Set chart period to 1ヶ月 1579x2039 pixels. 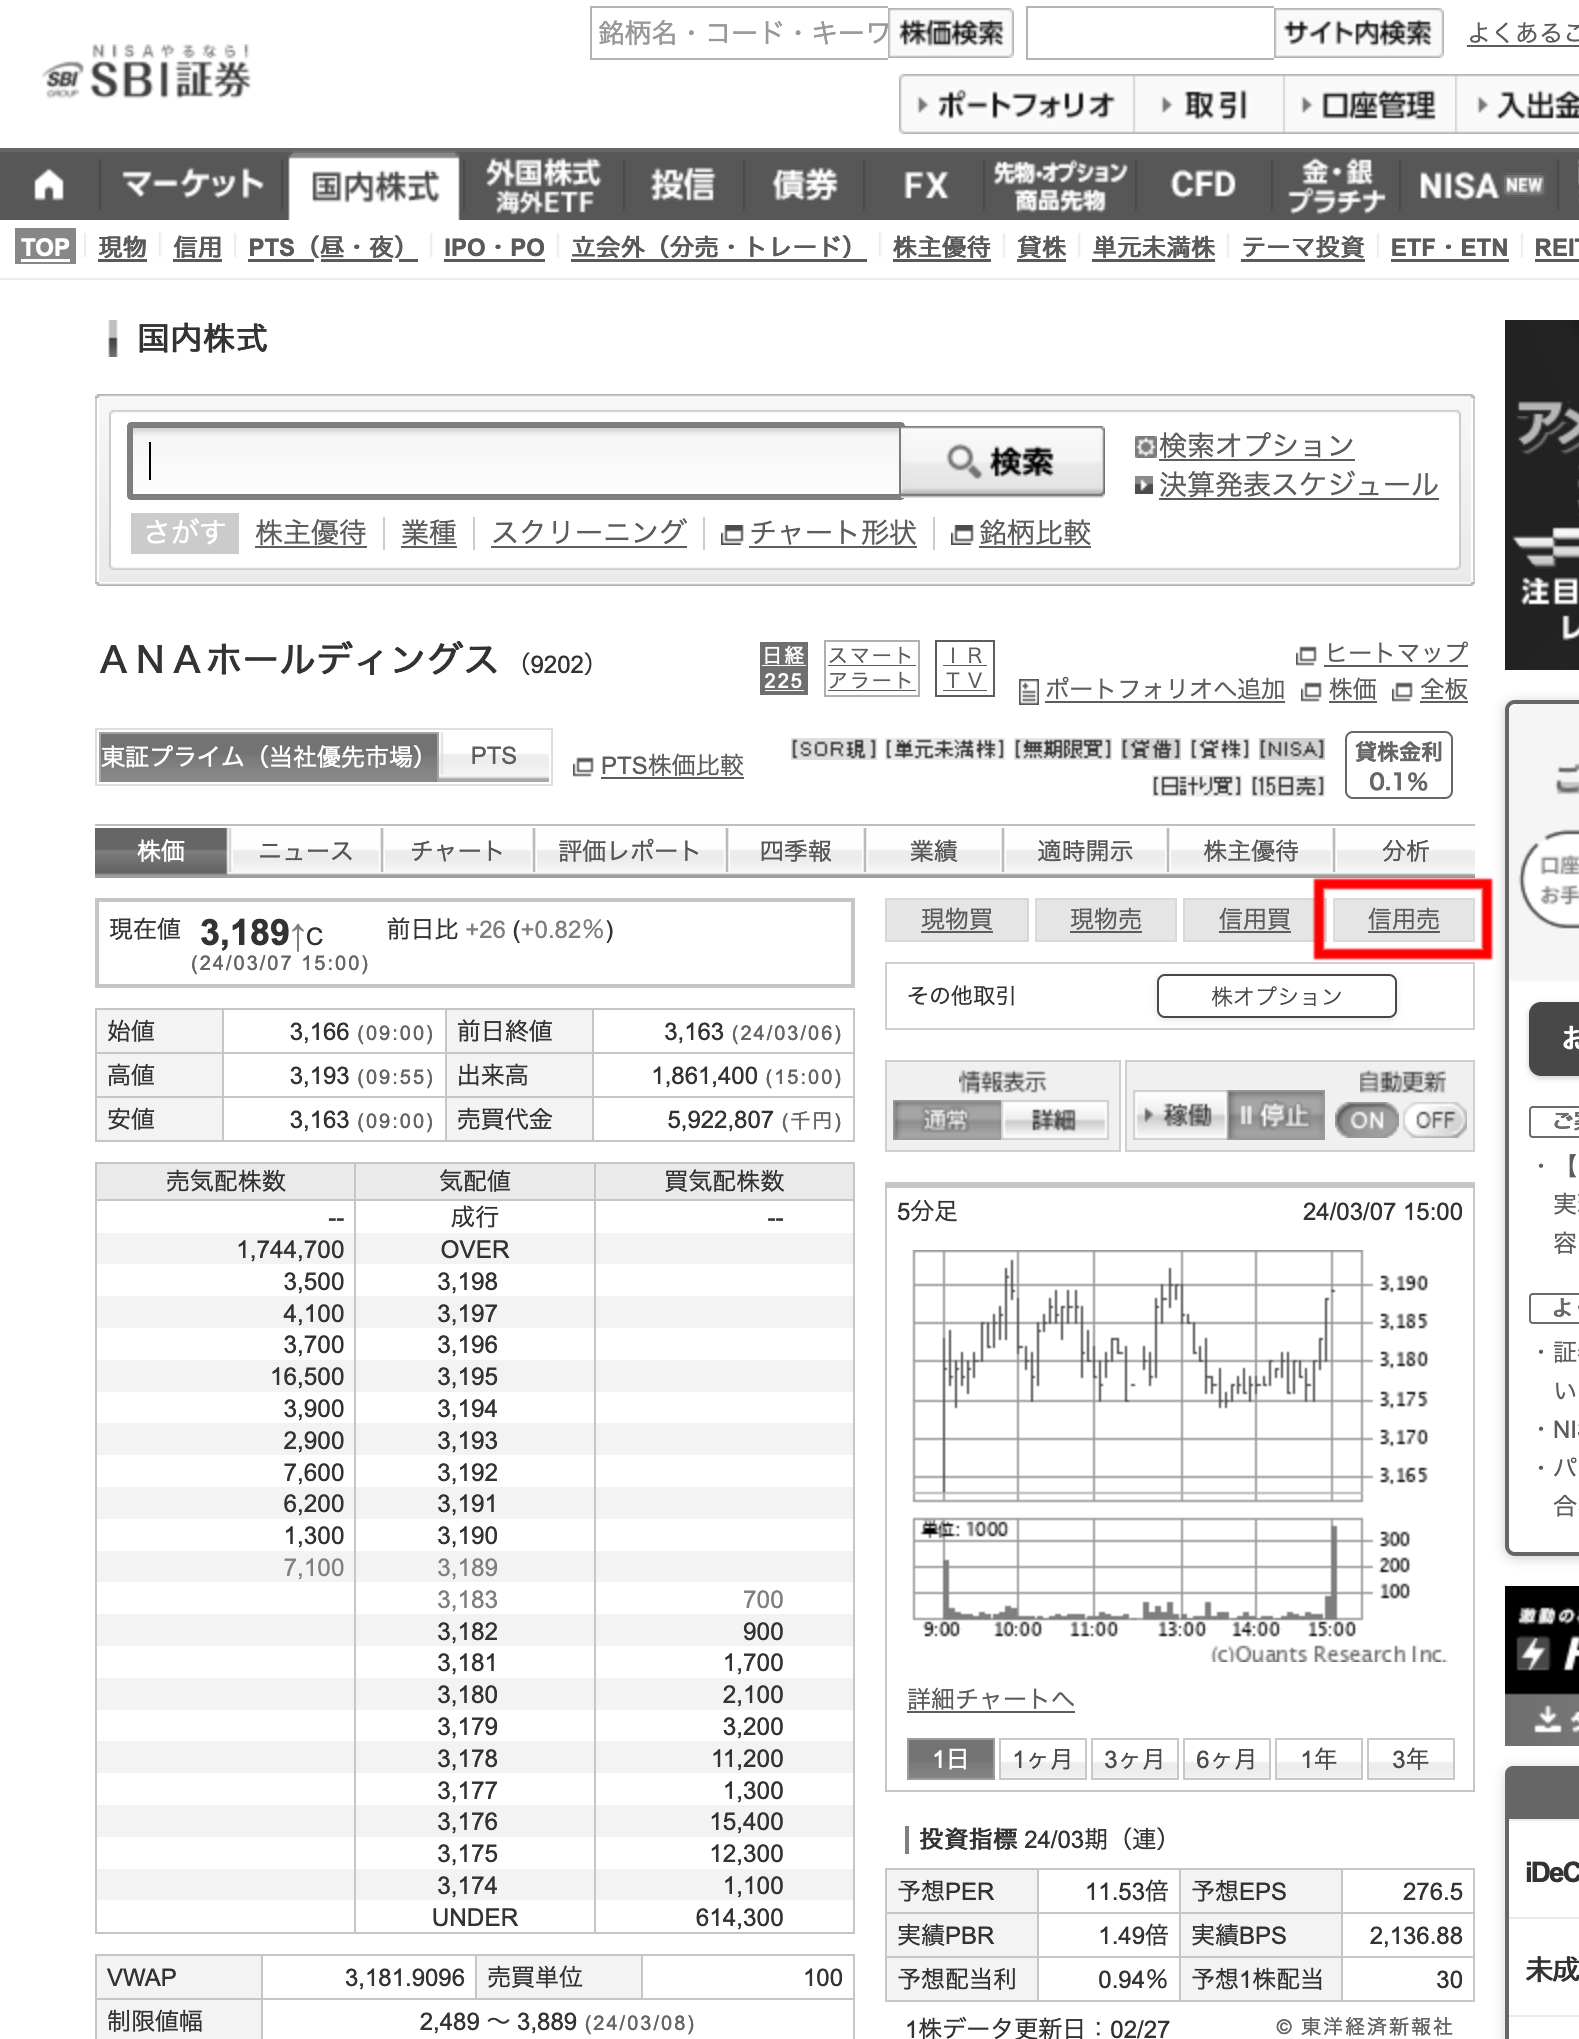coord(1042,1759)
